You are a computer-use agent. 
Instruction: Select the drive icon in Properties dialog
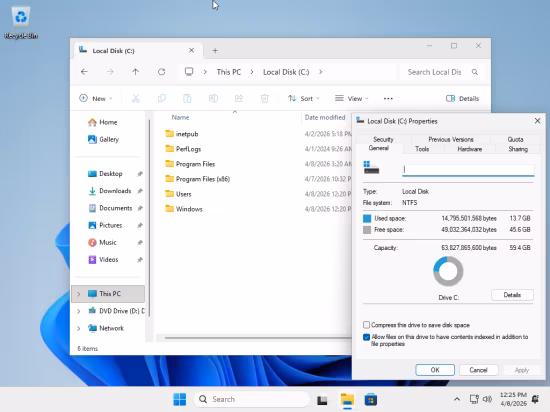371,168
